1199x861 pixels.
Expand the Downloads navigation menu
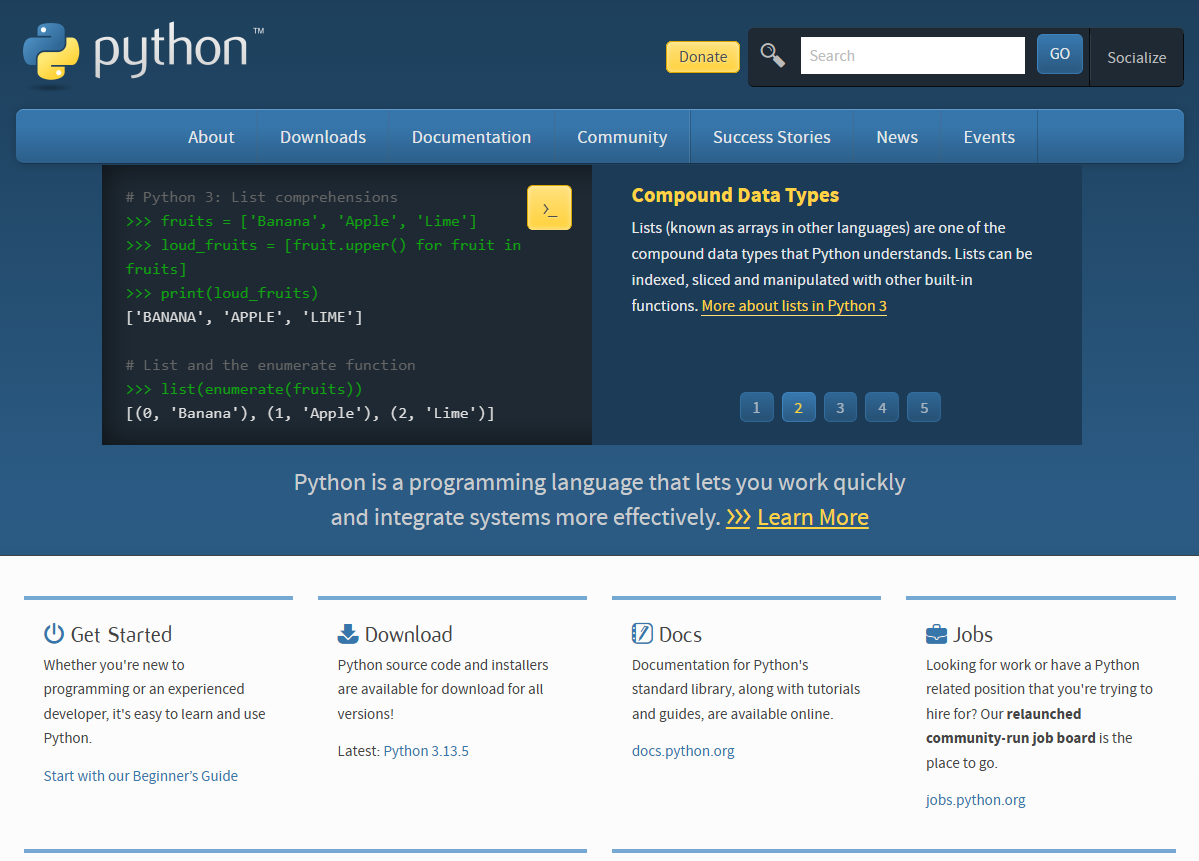[x=322, y=136]
